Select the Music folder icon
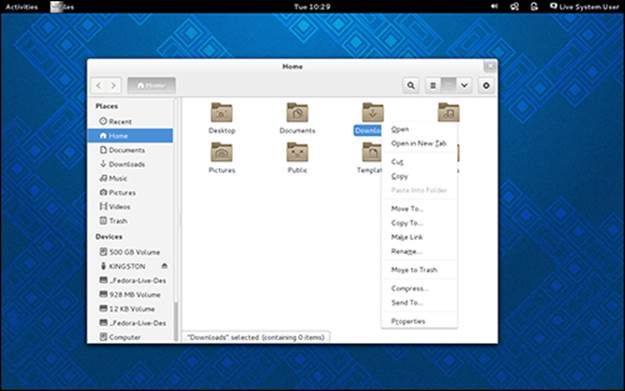The height and width of the screenshot is (391, 625). 448,112
